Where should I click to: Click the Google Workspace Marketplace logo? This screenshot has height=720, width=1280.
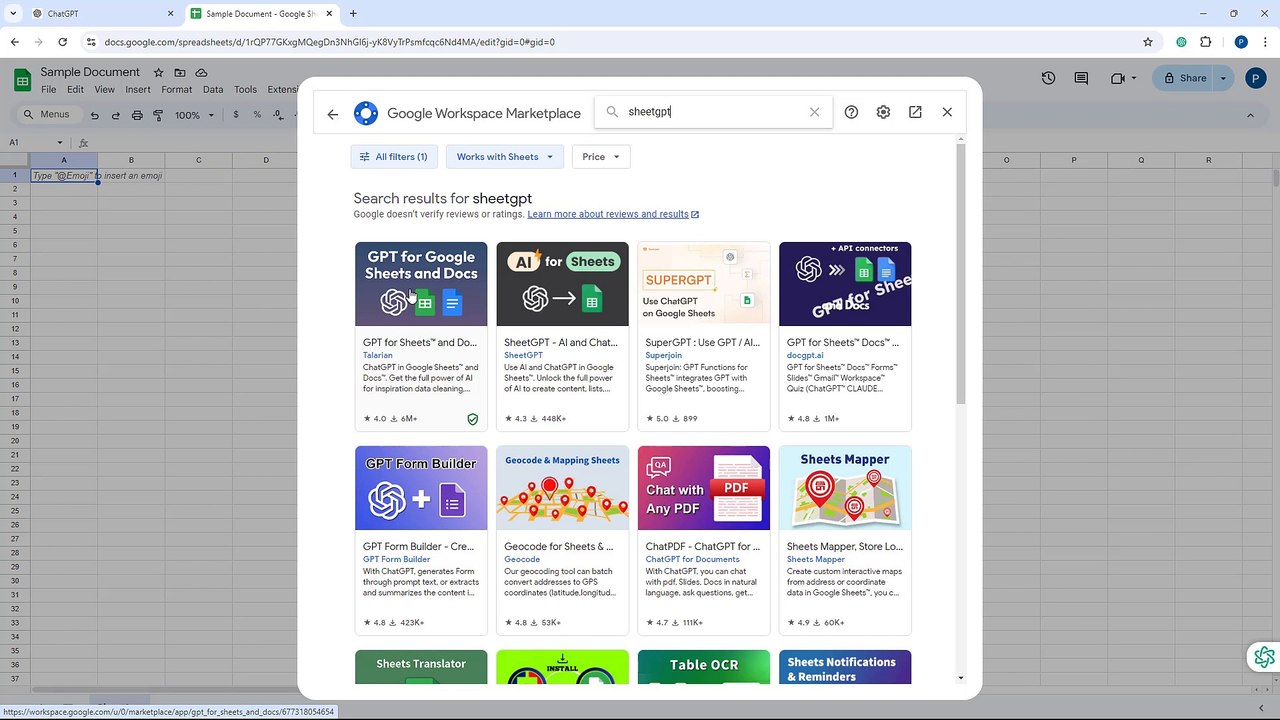click(366, 113)
